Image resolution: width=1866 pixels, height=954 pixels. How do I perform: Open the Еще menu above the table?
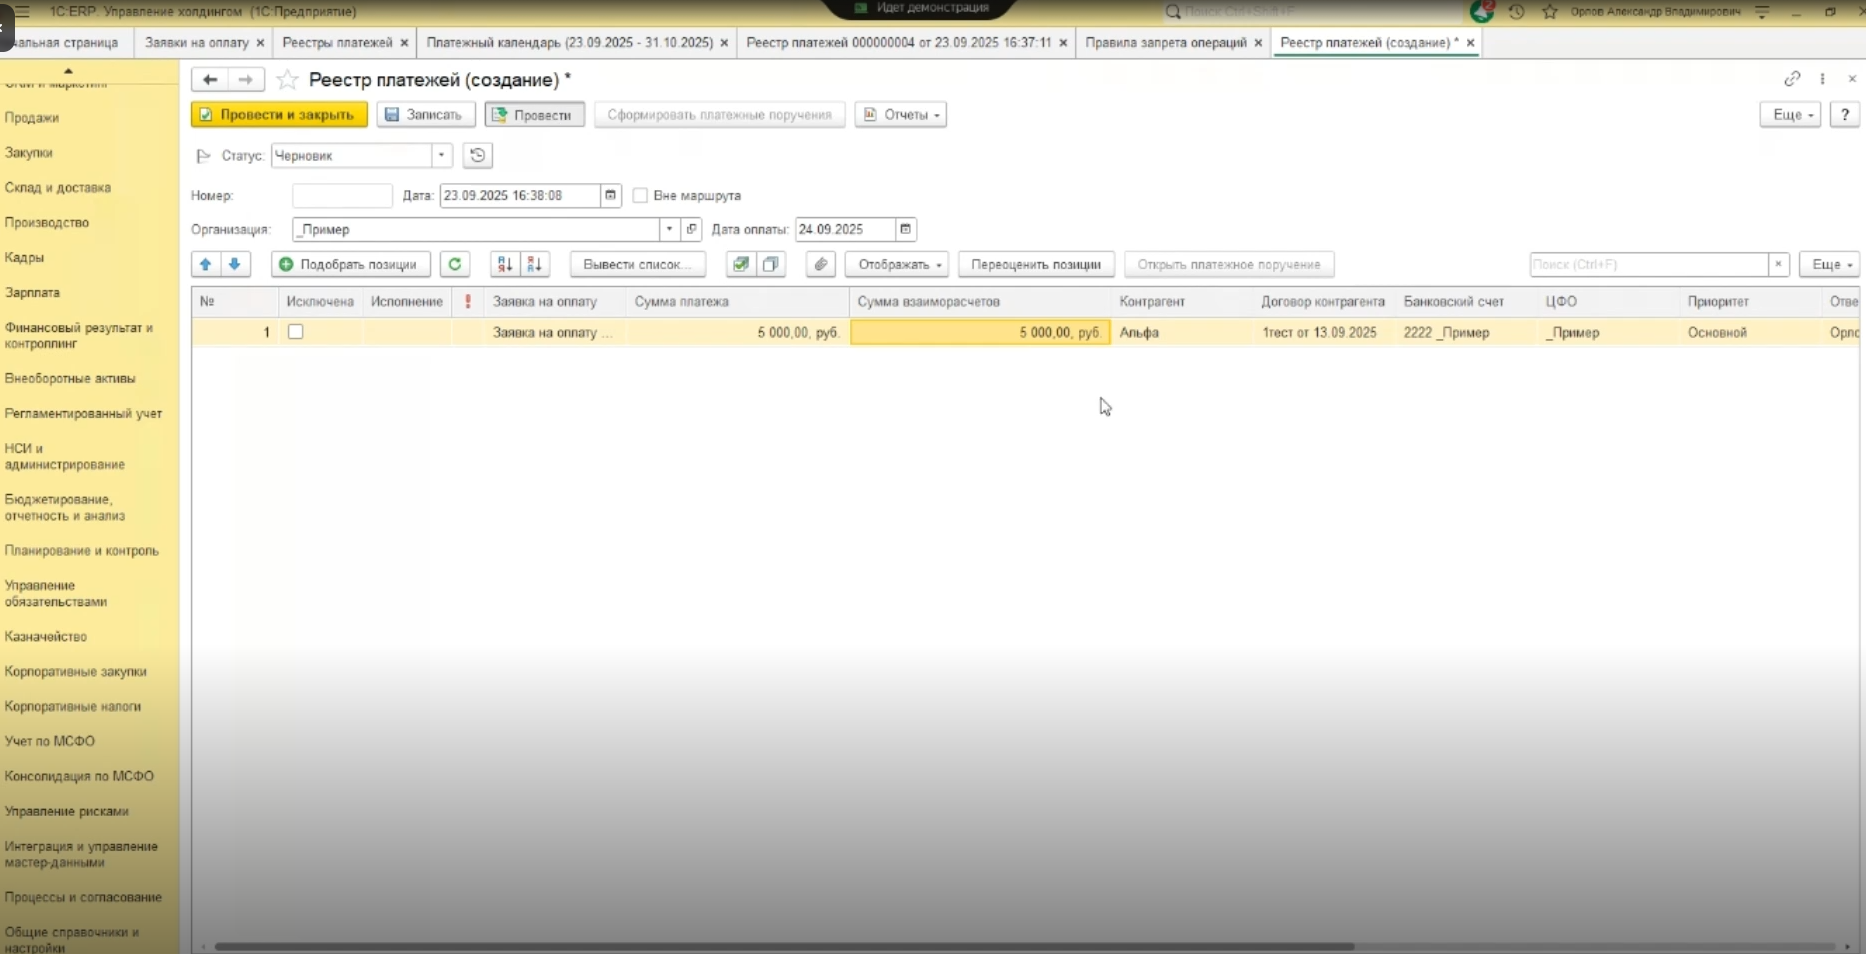(x=1830, y=265)
